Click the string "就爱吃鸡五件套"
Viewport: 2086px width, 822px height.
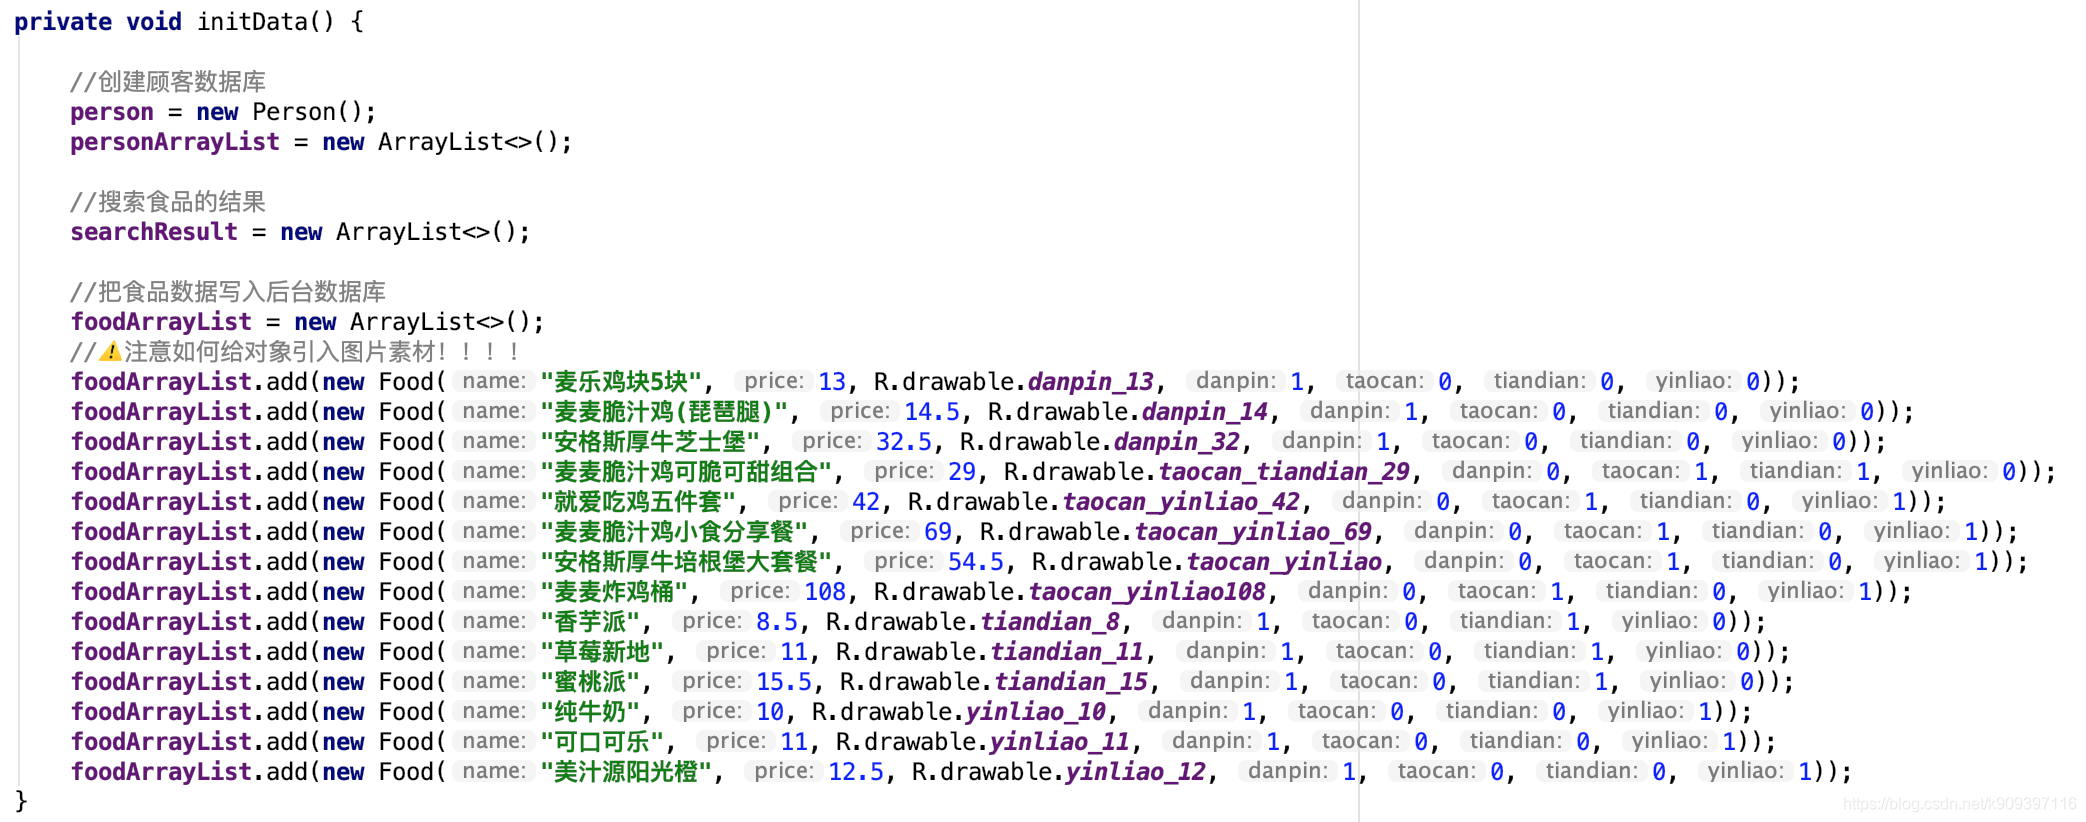pos(637,501)
